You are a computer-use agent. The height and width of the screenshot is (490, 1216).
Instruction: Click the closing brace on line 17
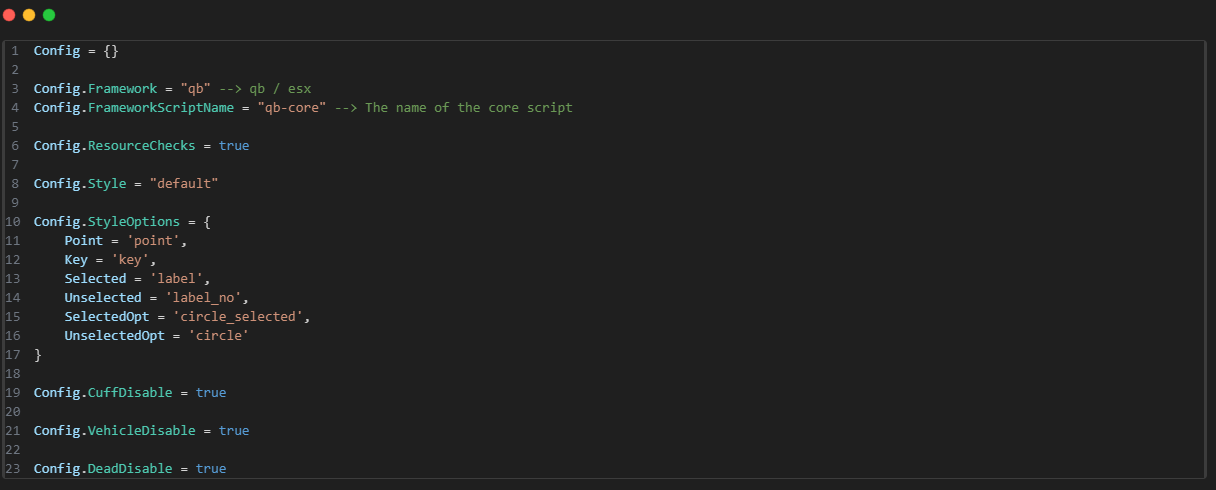(38, 354)
